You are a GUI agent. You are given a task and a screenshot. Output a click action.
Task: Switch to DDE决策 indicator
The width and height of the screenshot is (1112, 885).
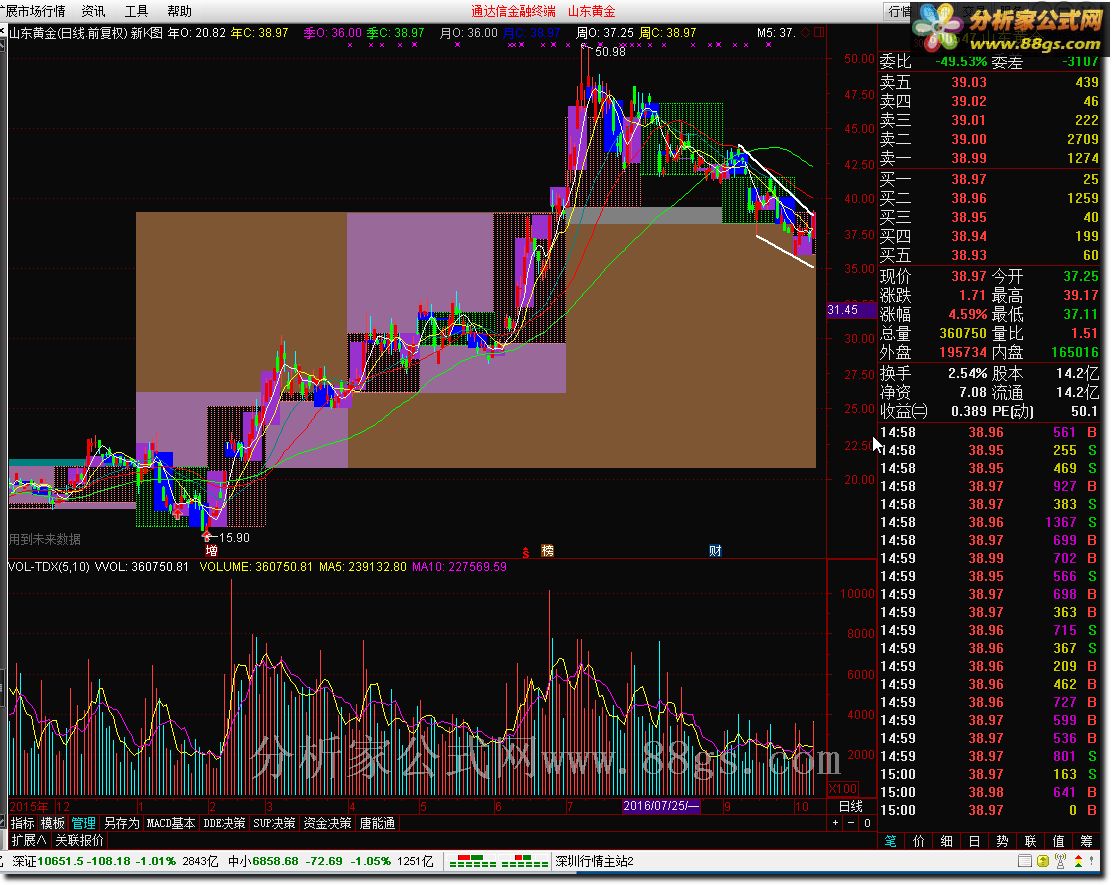pyautogui.click(x=224, y=823)
